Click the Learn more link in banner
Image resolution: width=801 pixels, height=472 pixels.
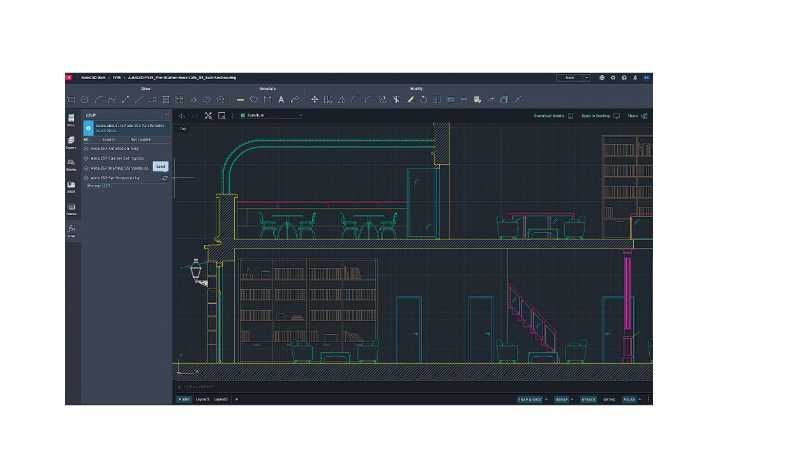point(106,131)
